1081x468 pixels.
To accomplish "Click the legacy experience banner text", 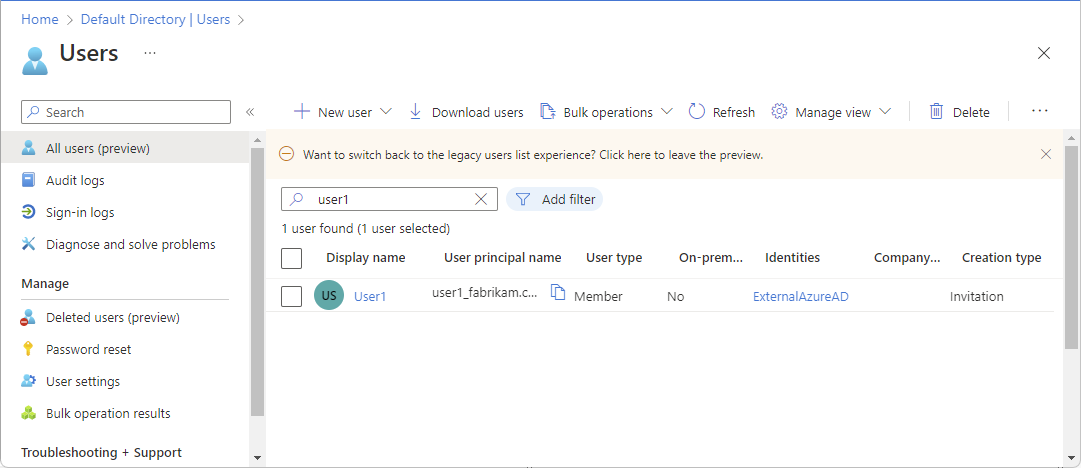I will (x=533, y=155).
